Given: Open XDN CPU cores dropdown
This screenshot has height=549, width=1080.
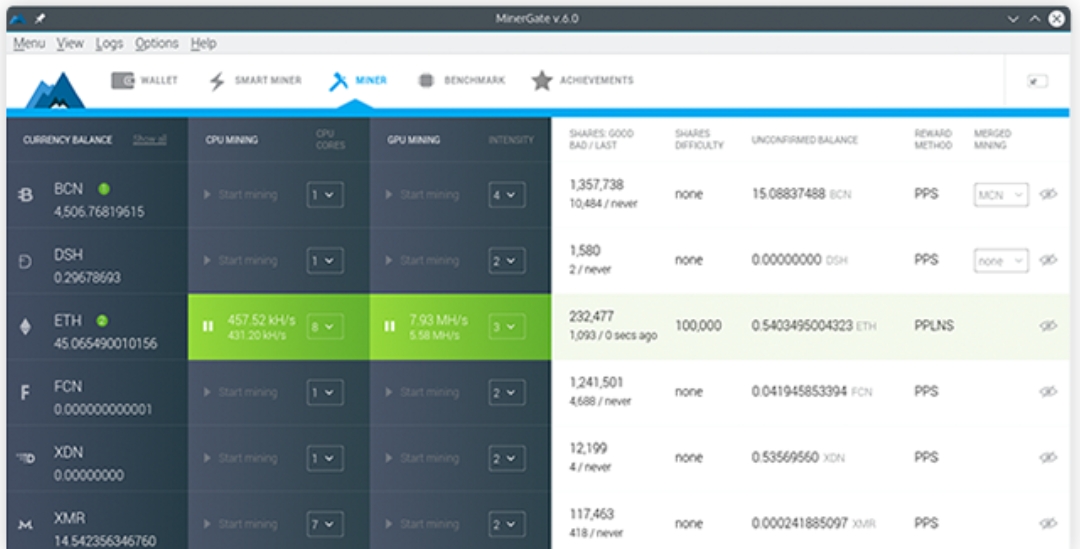Looking at the screenshot, I should (x=325, y=459).
